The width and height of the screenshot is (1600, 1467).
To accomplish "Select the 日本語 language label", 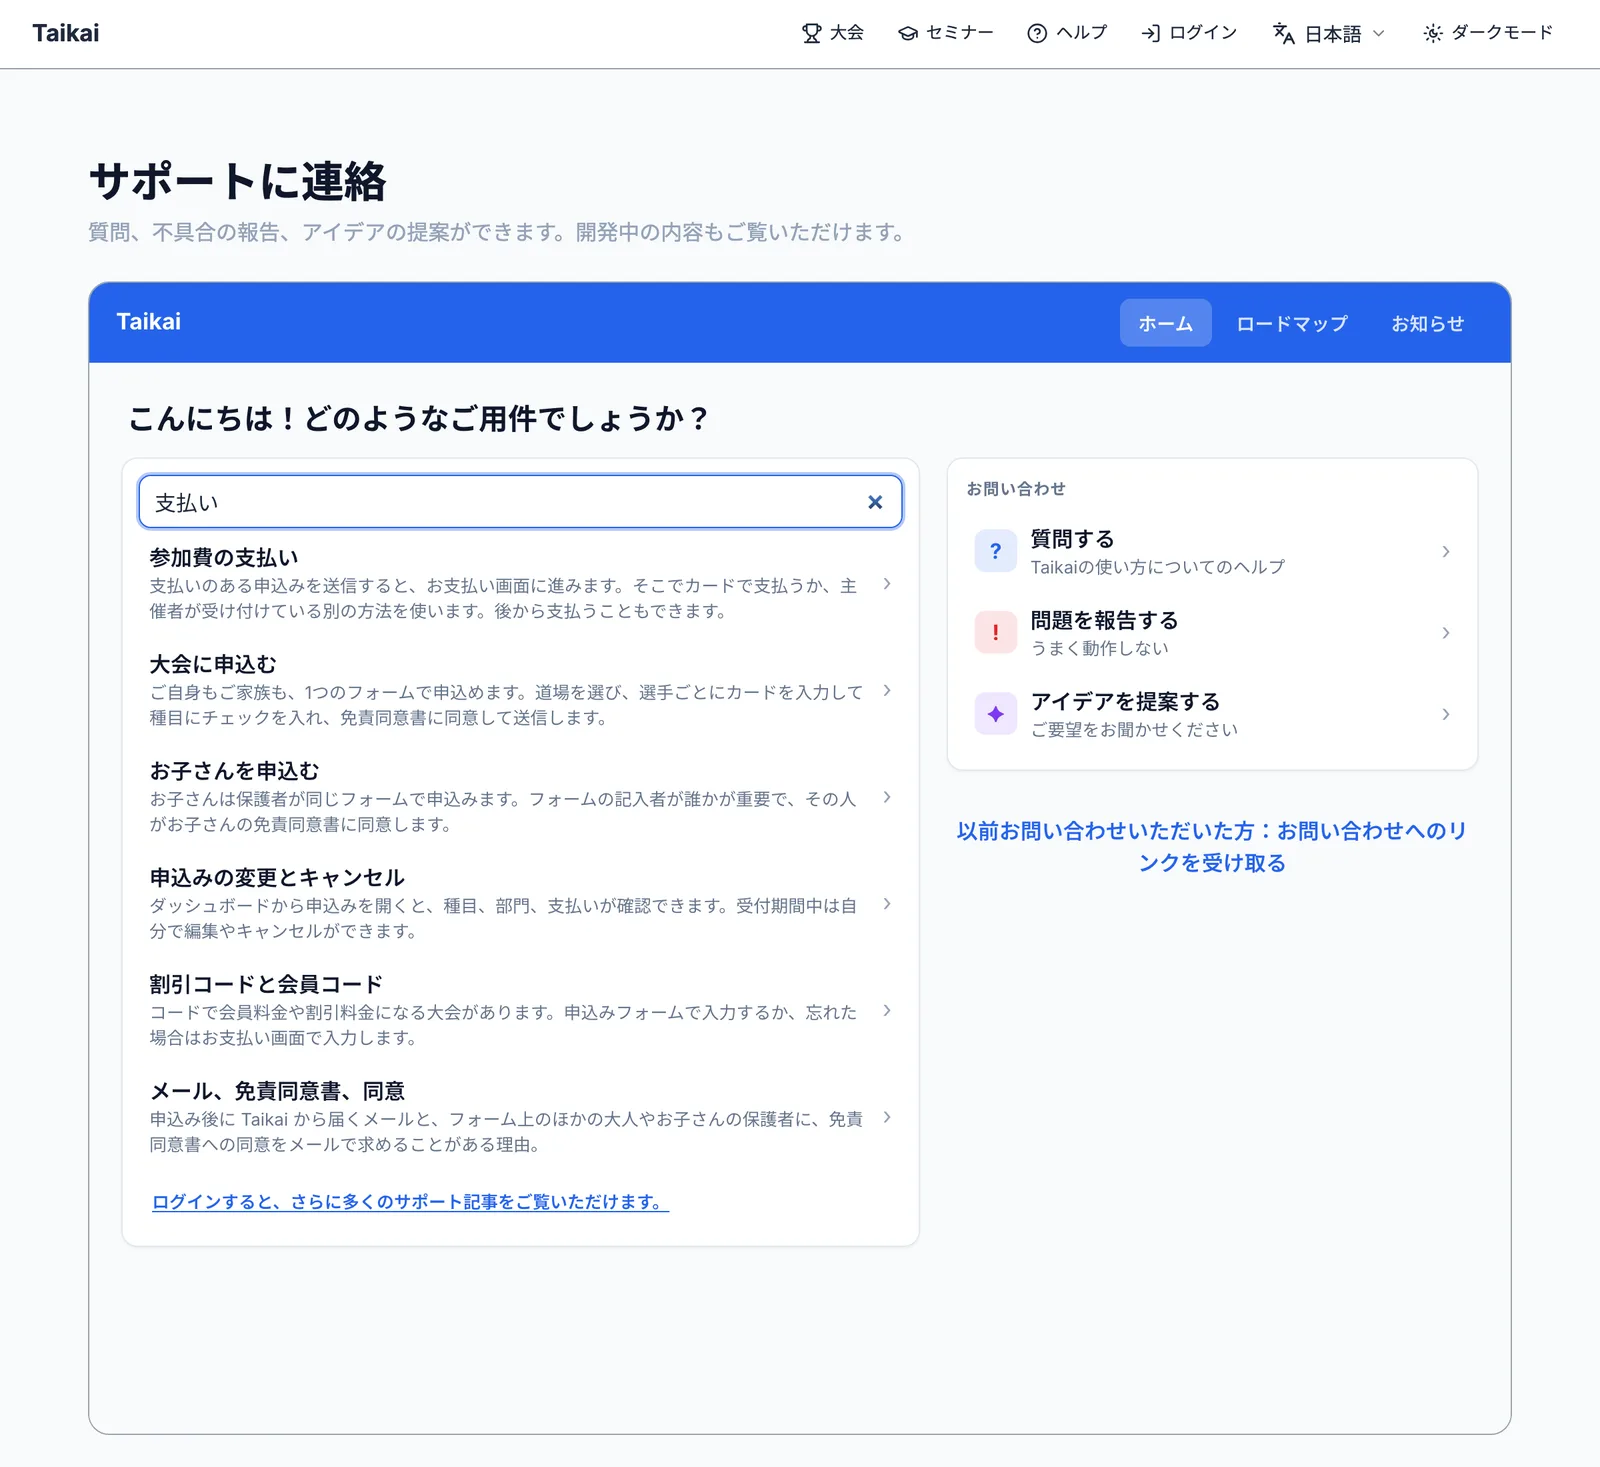I will (1333, 34).
